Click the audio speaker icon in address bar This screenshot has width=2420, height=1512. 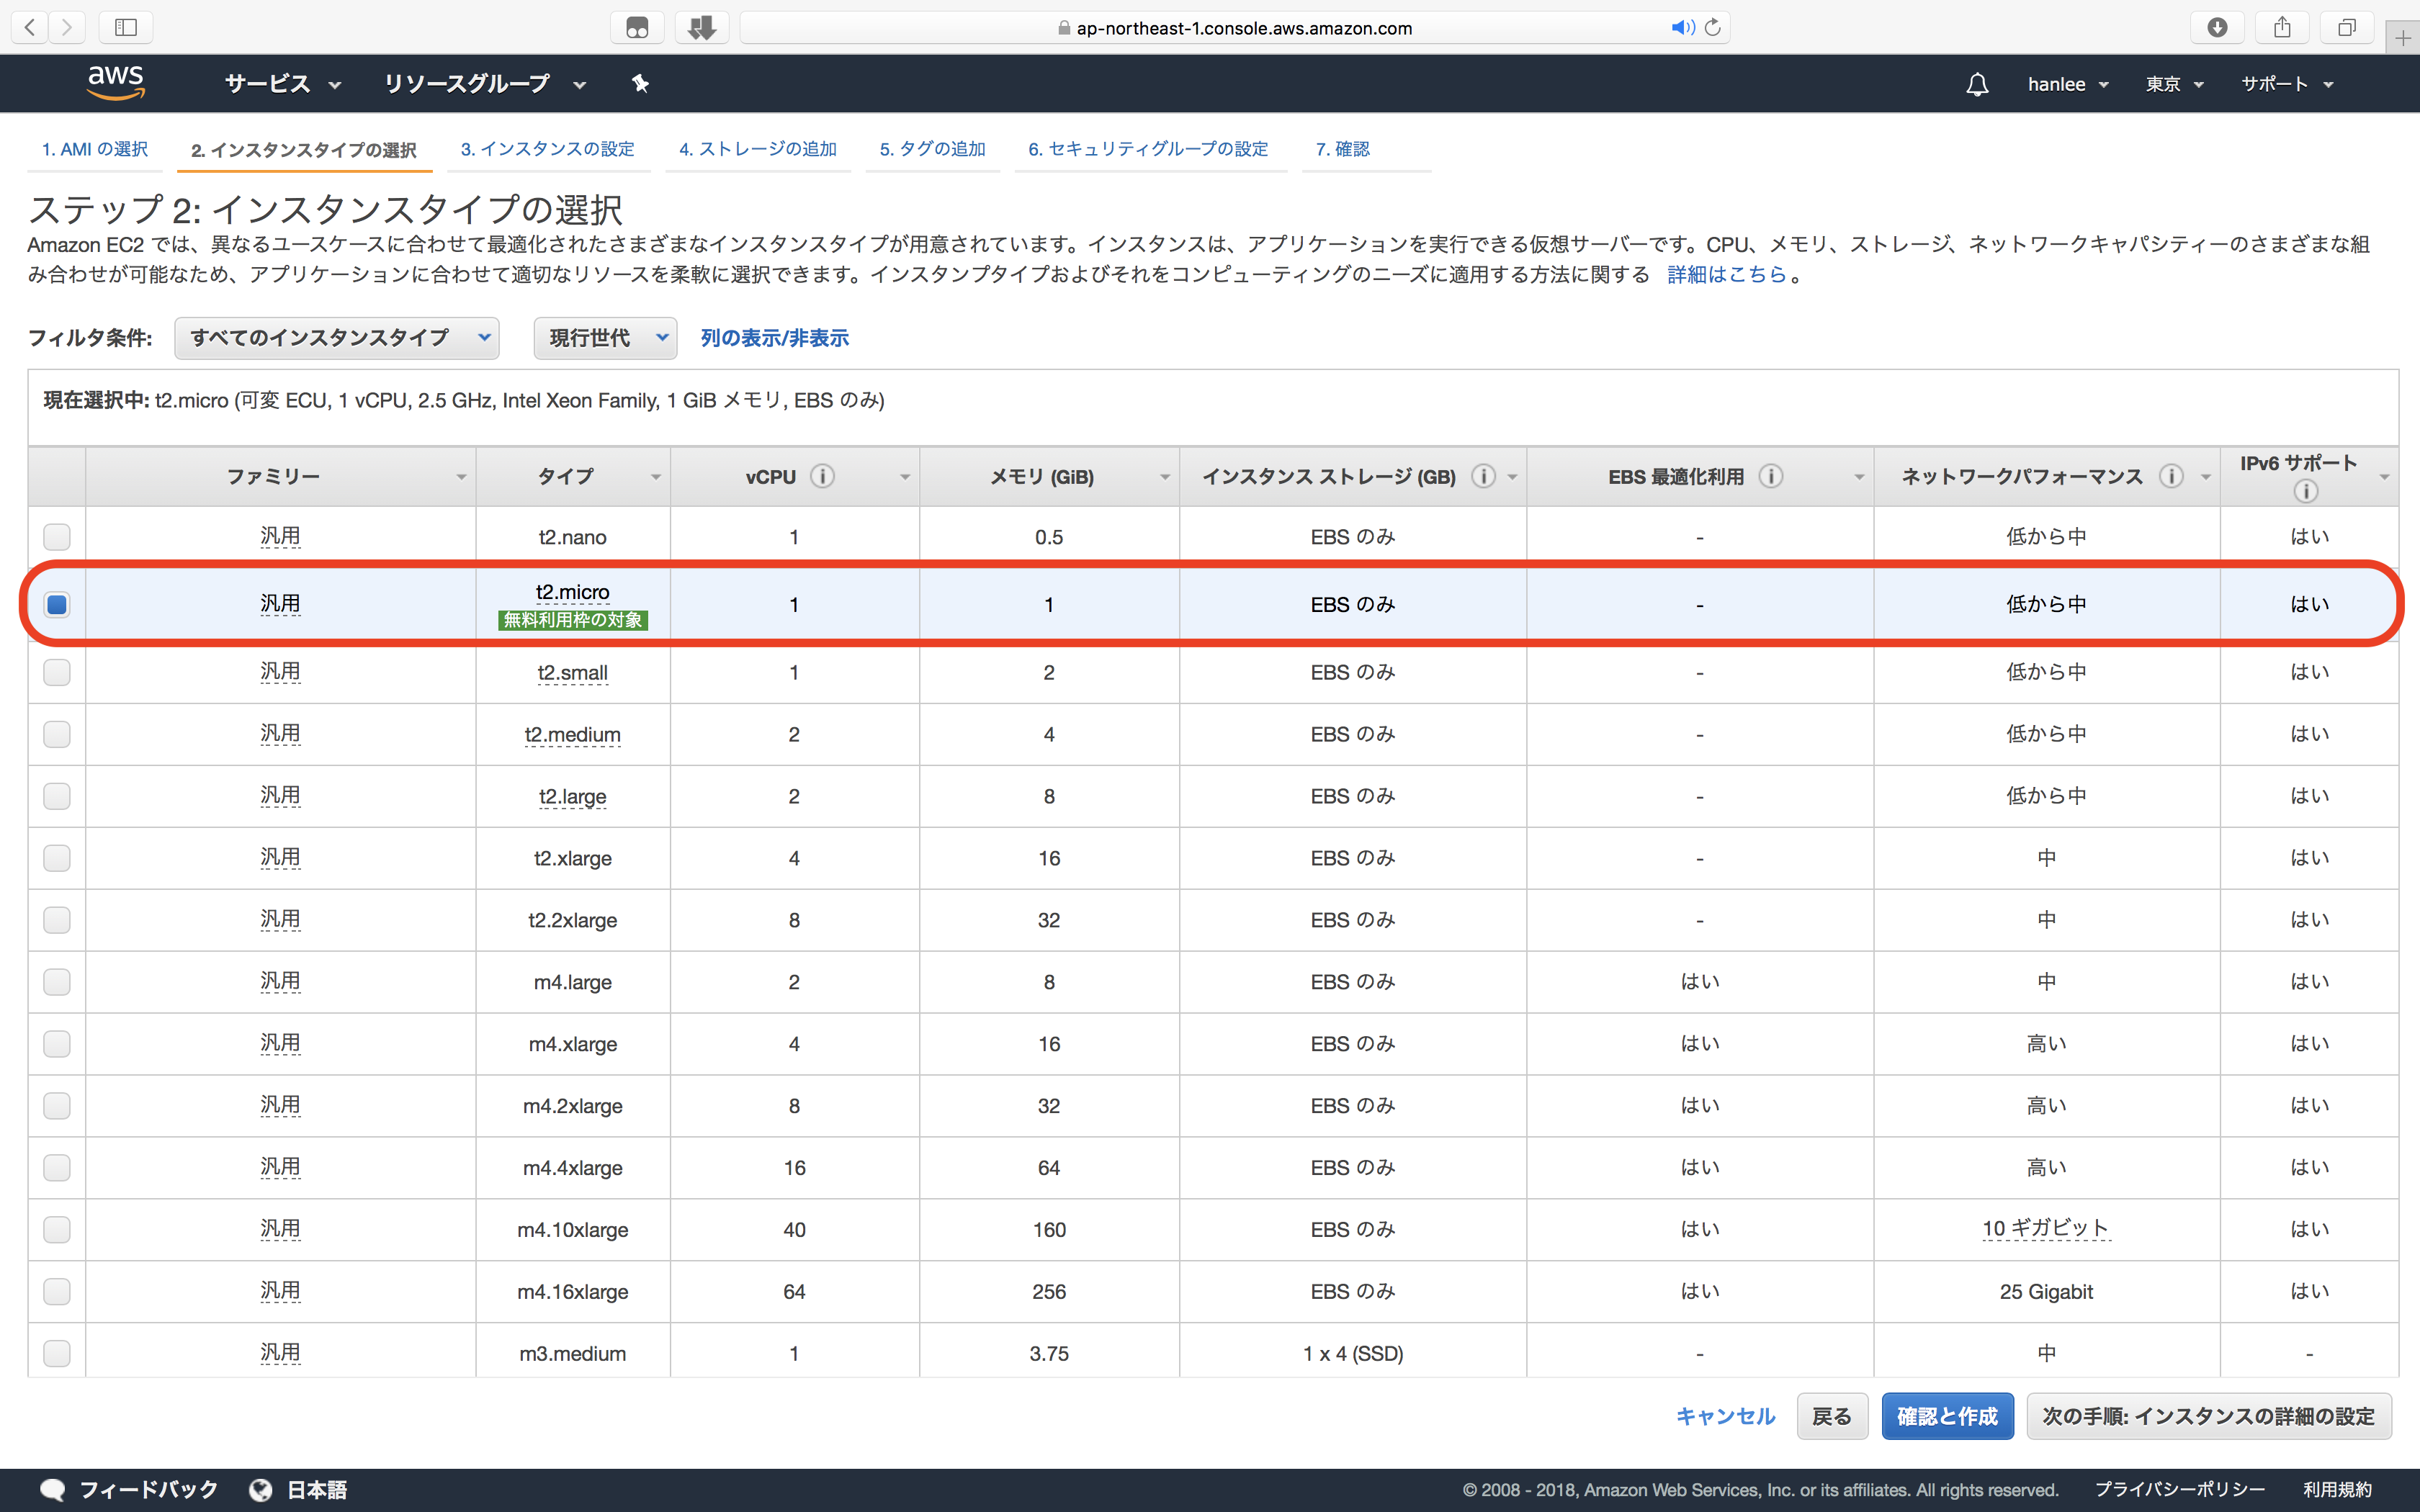pos(1682,27)
